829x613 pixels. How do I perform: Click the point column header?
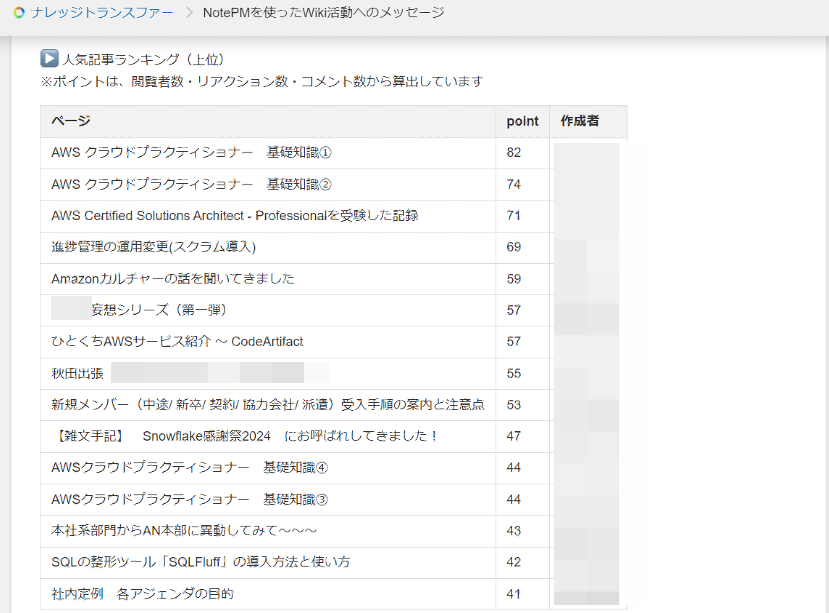(x=522, y=122)
